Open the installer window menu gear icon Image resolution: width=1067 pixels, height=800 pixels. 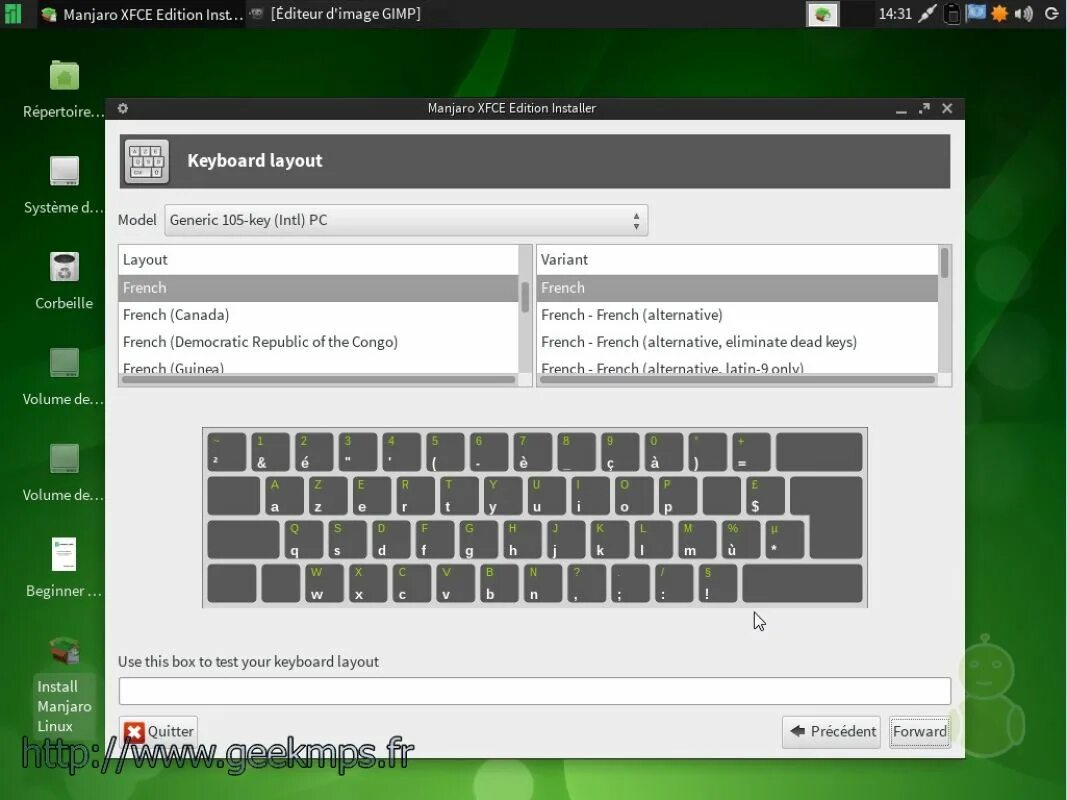[x=122, y=108]
